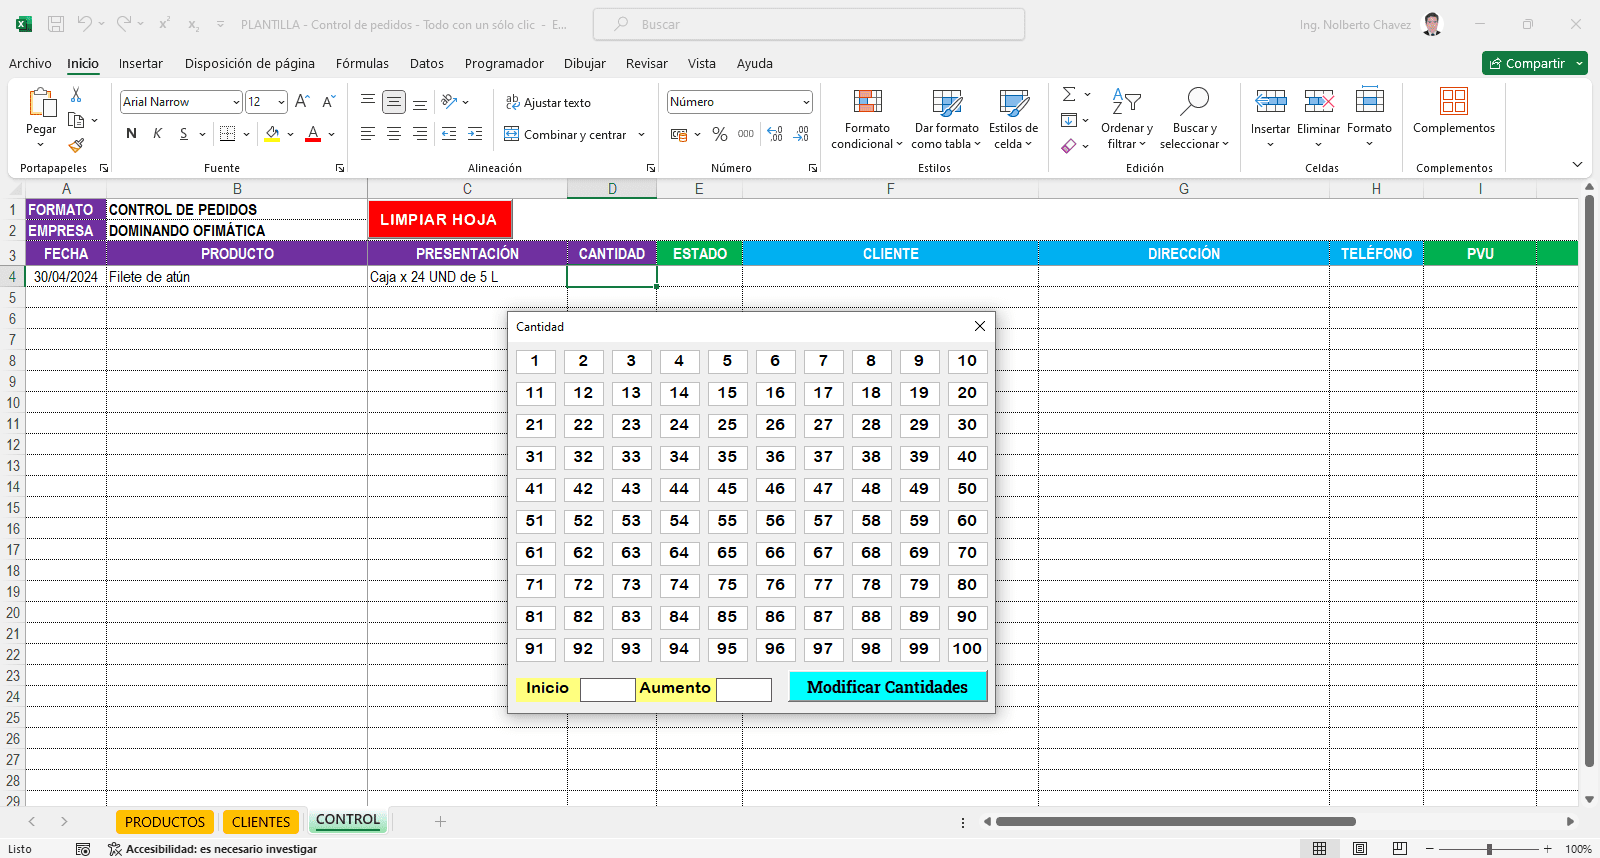
Task: Open the Complementos add-ins icon
Action: (x=1453, y=102)
